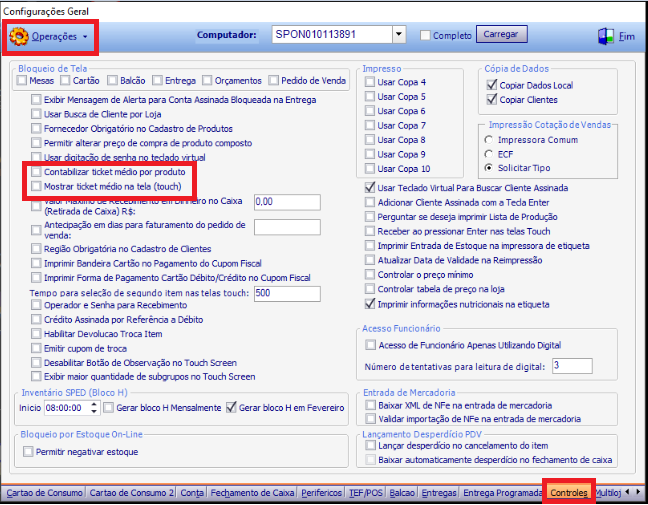The width and height of the screenshot is (648, 505).
Task: Check Habilitar Devolucao Troca Item
Action: (x=36, y=333)
